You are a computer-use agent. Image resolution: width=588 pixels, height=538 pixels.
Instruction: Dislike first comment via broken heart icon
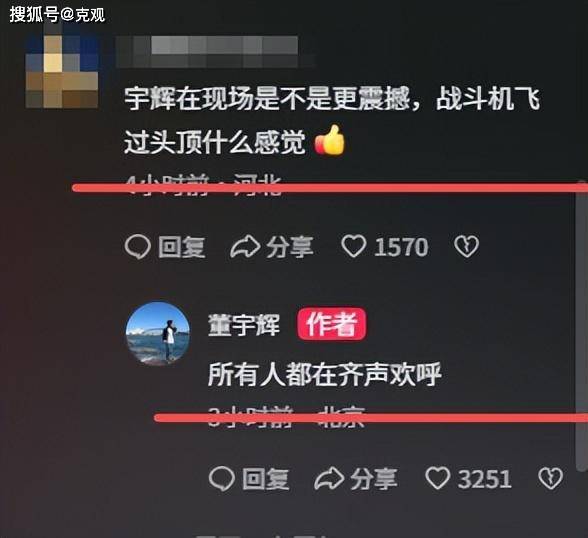(466, 246)
